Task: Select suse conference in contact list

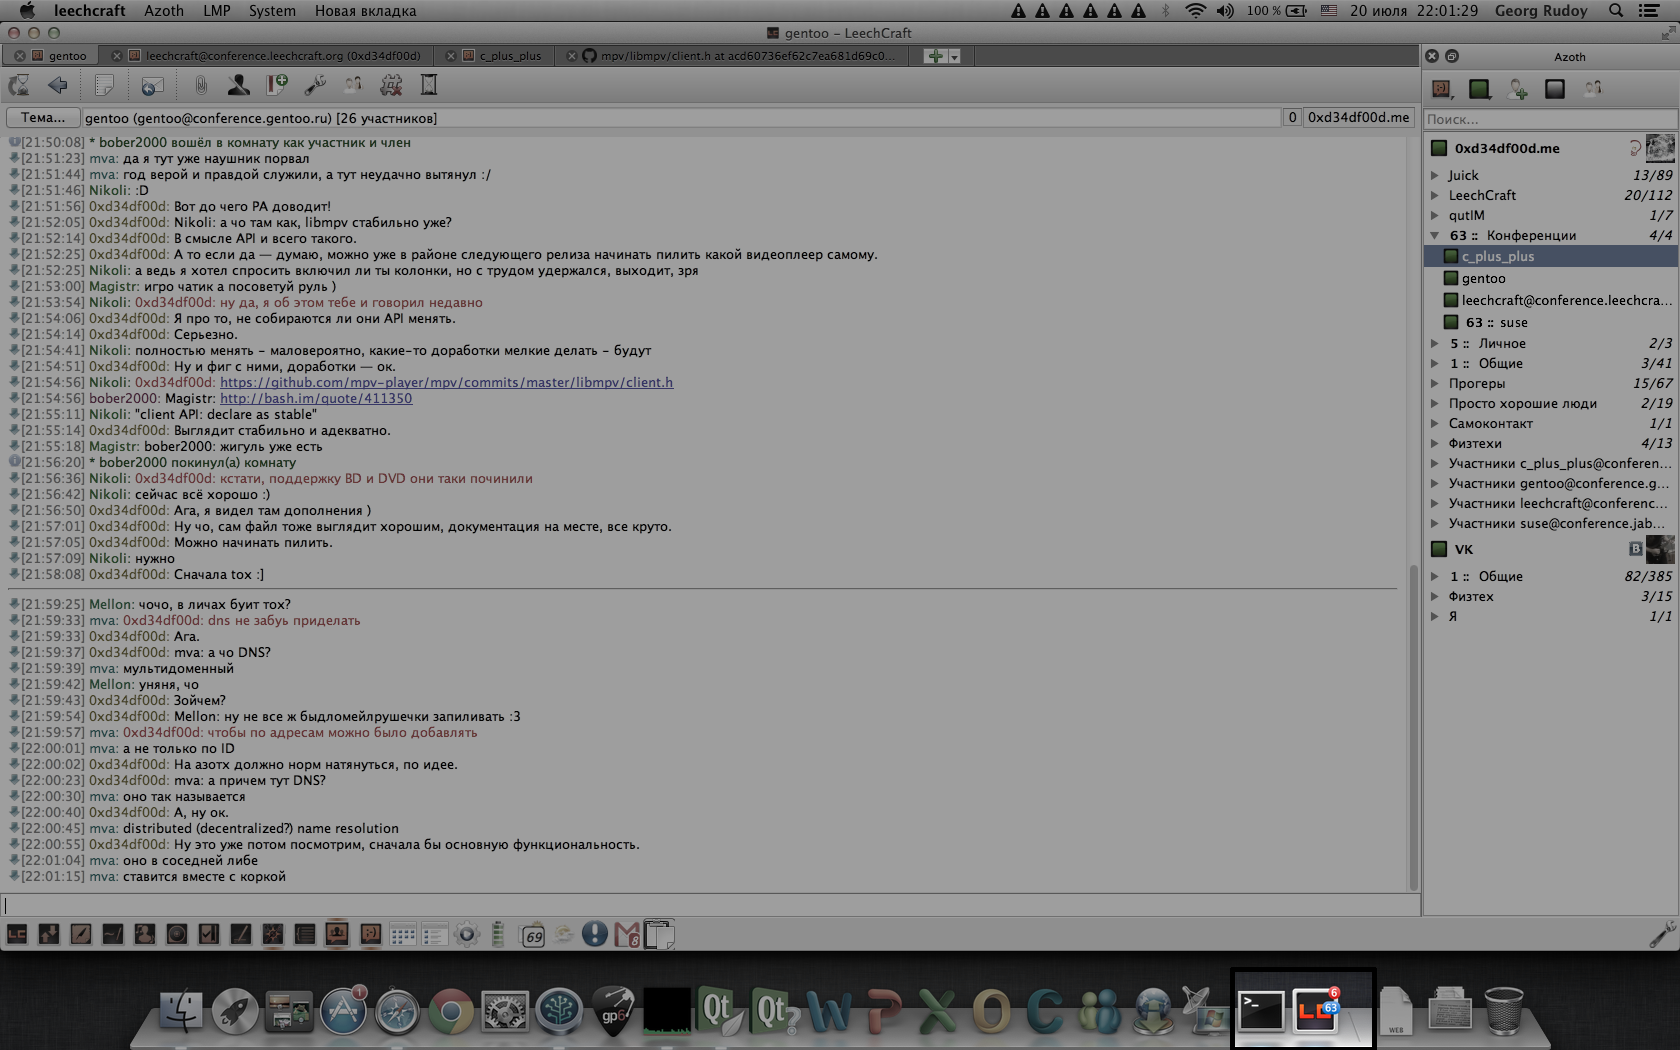Action: tap(1551, 323)
